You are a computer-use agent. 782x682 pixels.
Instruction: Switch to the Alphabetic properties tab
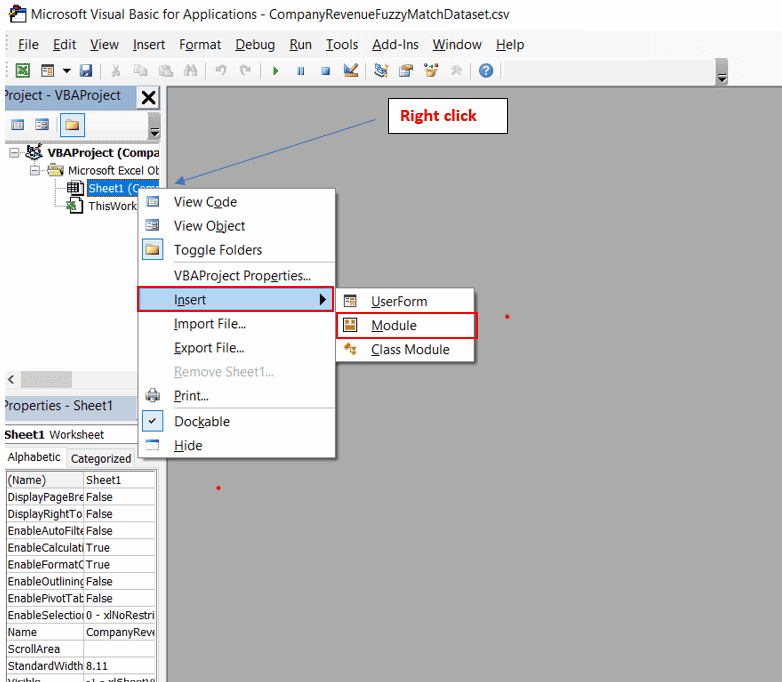pos(34,457)
